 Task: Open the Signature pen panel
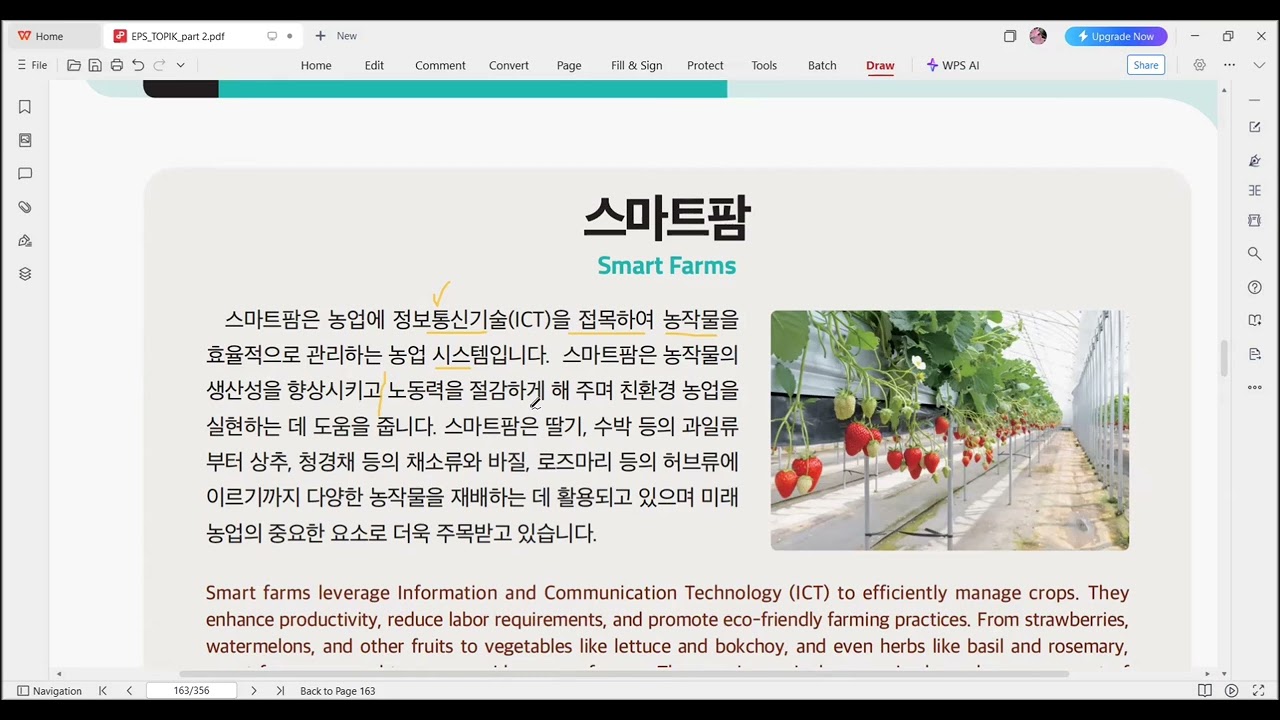click(25, 241)
